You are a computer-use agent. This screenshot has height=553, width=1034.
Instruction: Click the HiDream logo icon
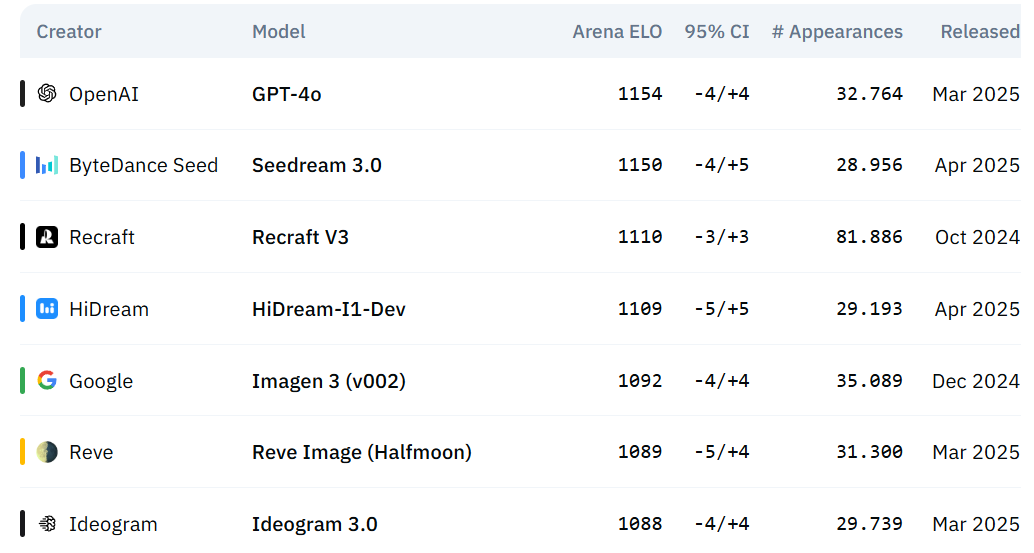pyautogui.click(x=47, y=309)
